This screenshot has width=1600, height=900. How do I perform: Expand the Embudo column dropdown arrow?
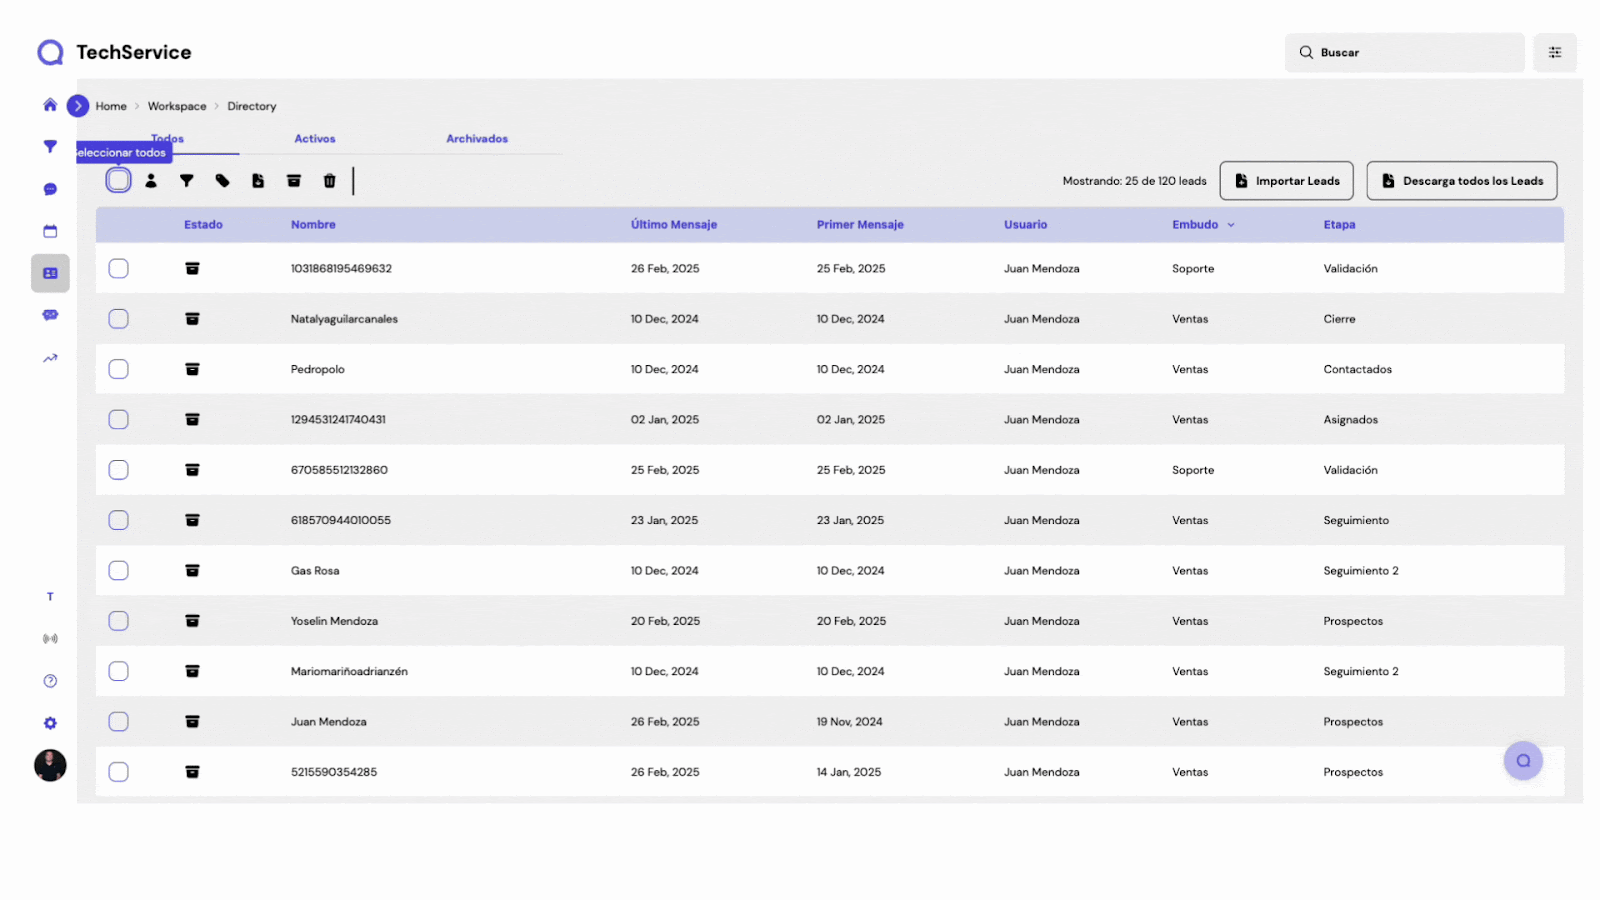(1231, 225)
